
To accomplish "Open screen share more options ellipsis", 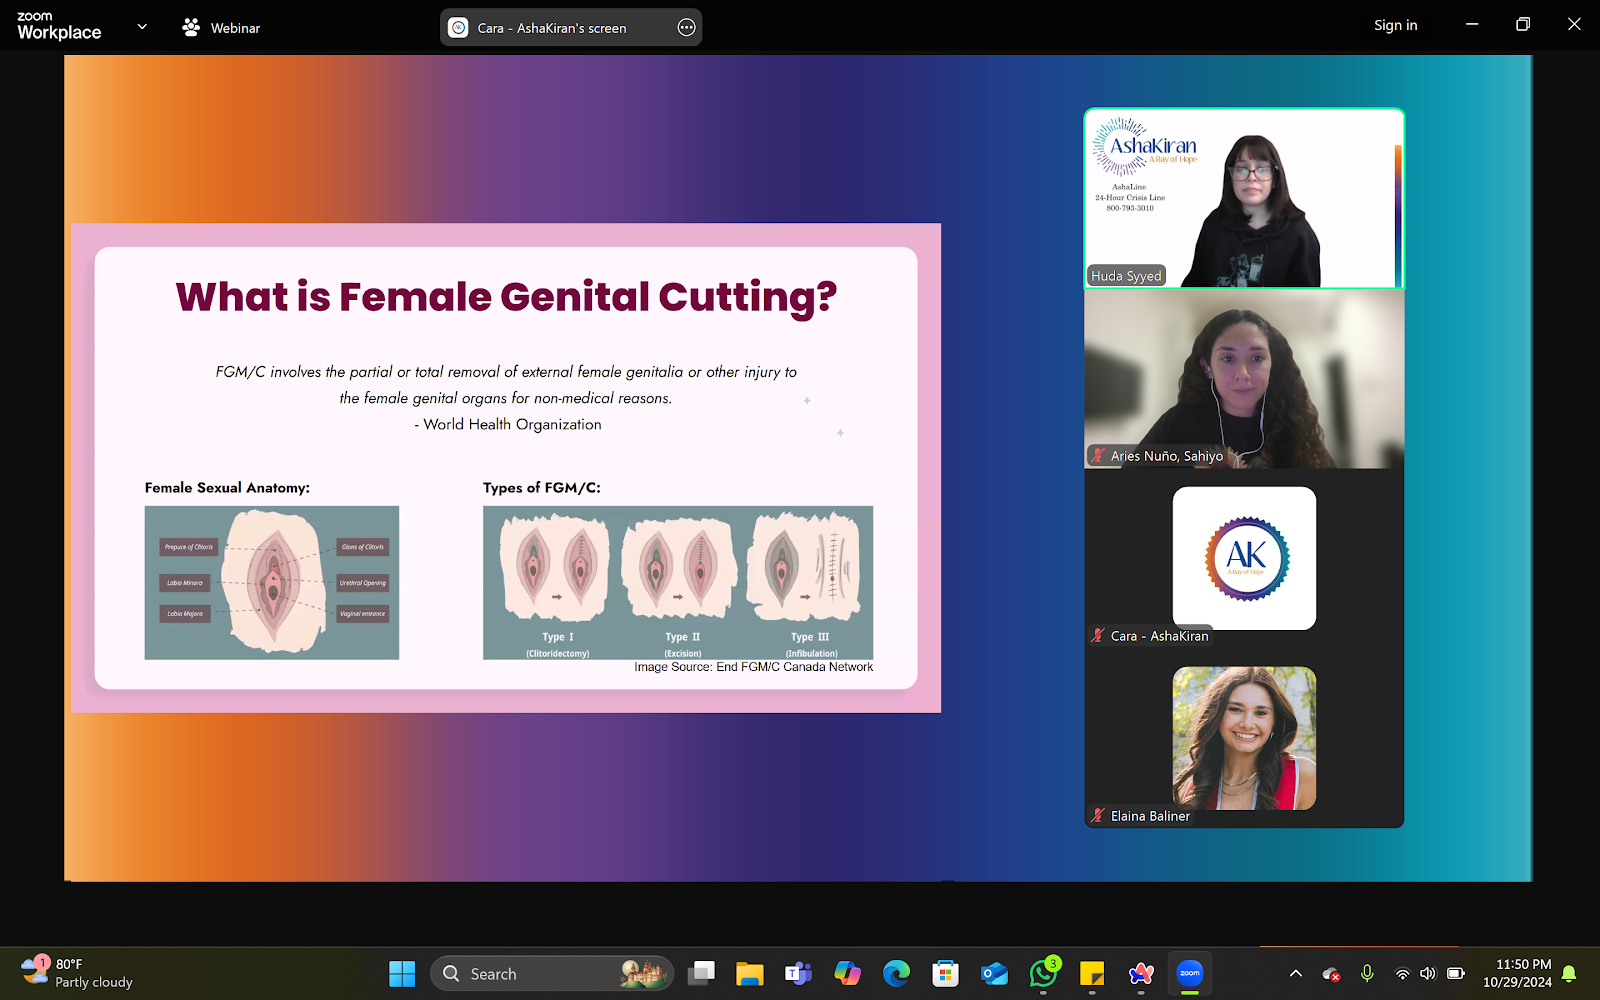I will (x=686, y=28).
